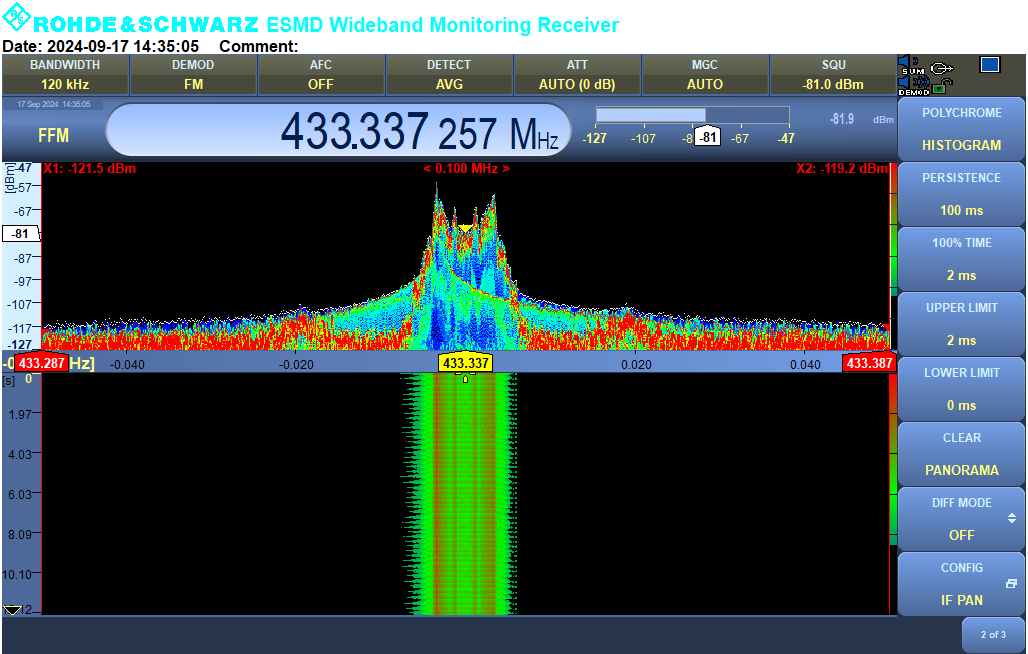
Task: Click the spectrum color scale bar
Action: (x=893, y=257)
